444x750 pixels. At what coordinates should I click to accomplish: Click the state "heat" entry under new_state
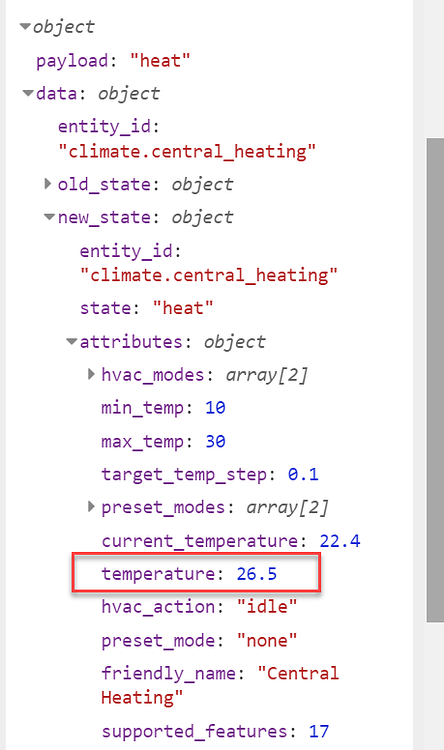pyautogui.click(x=146, y=308)
